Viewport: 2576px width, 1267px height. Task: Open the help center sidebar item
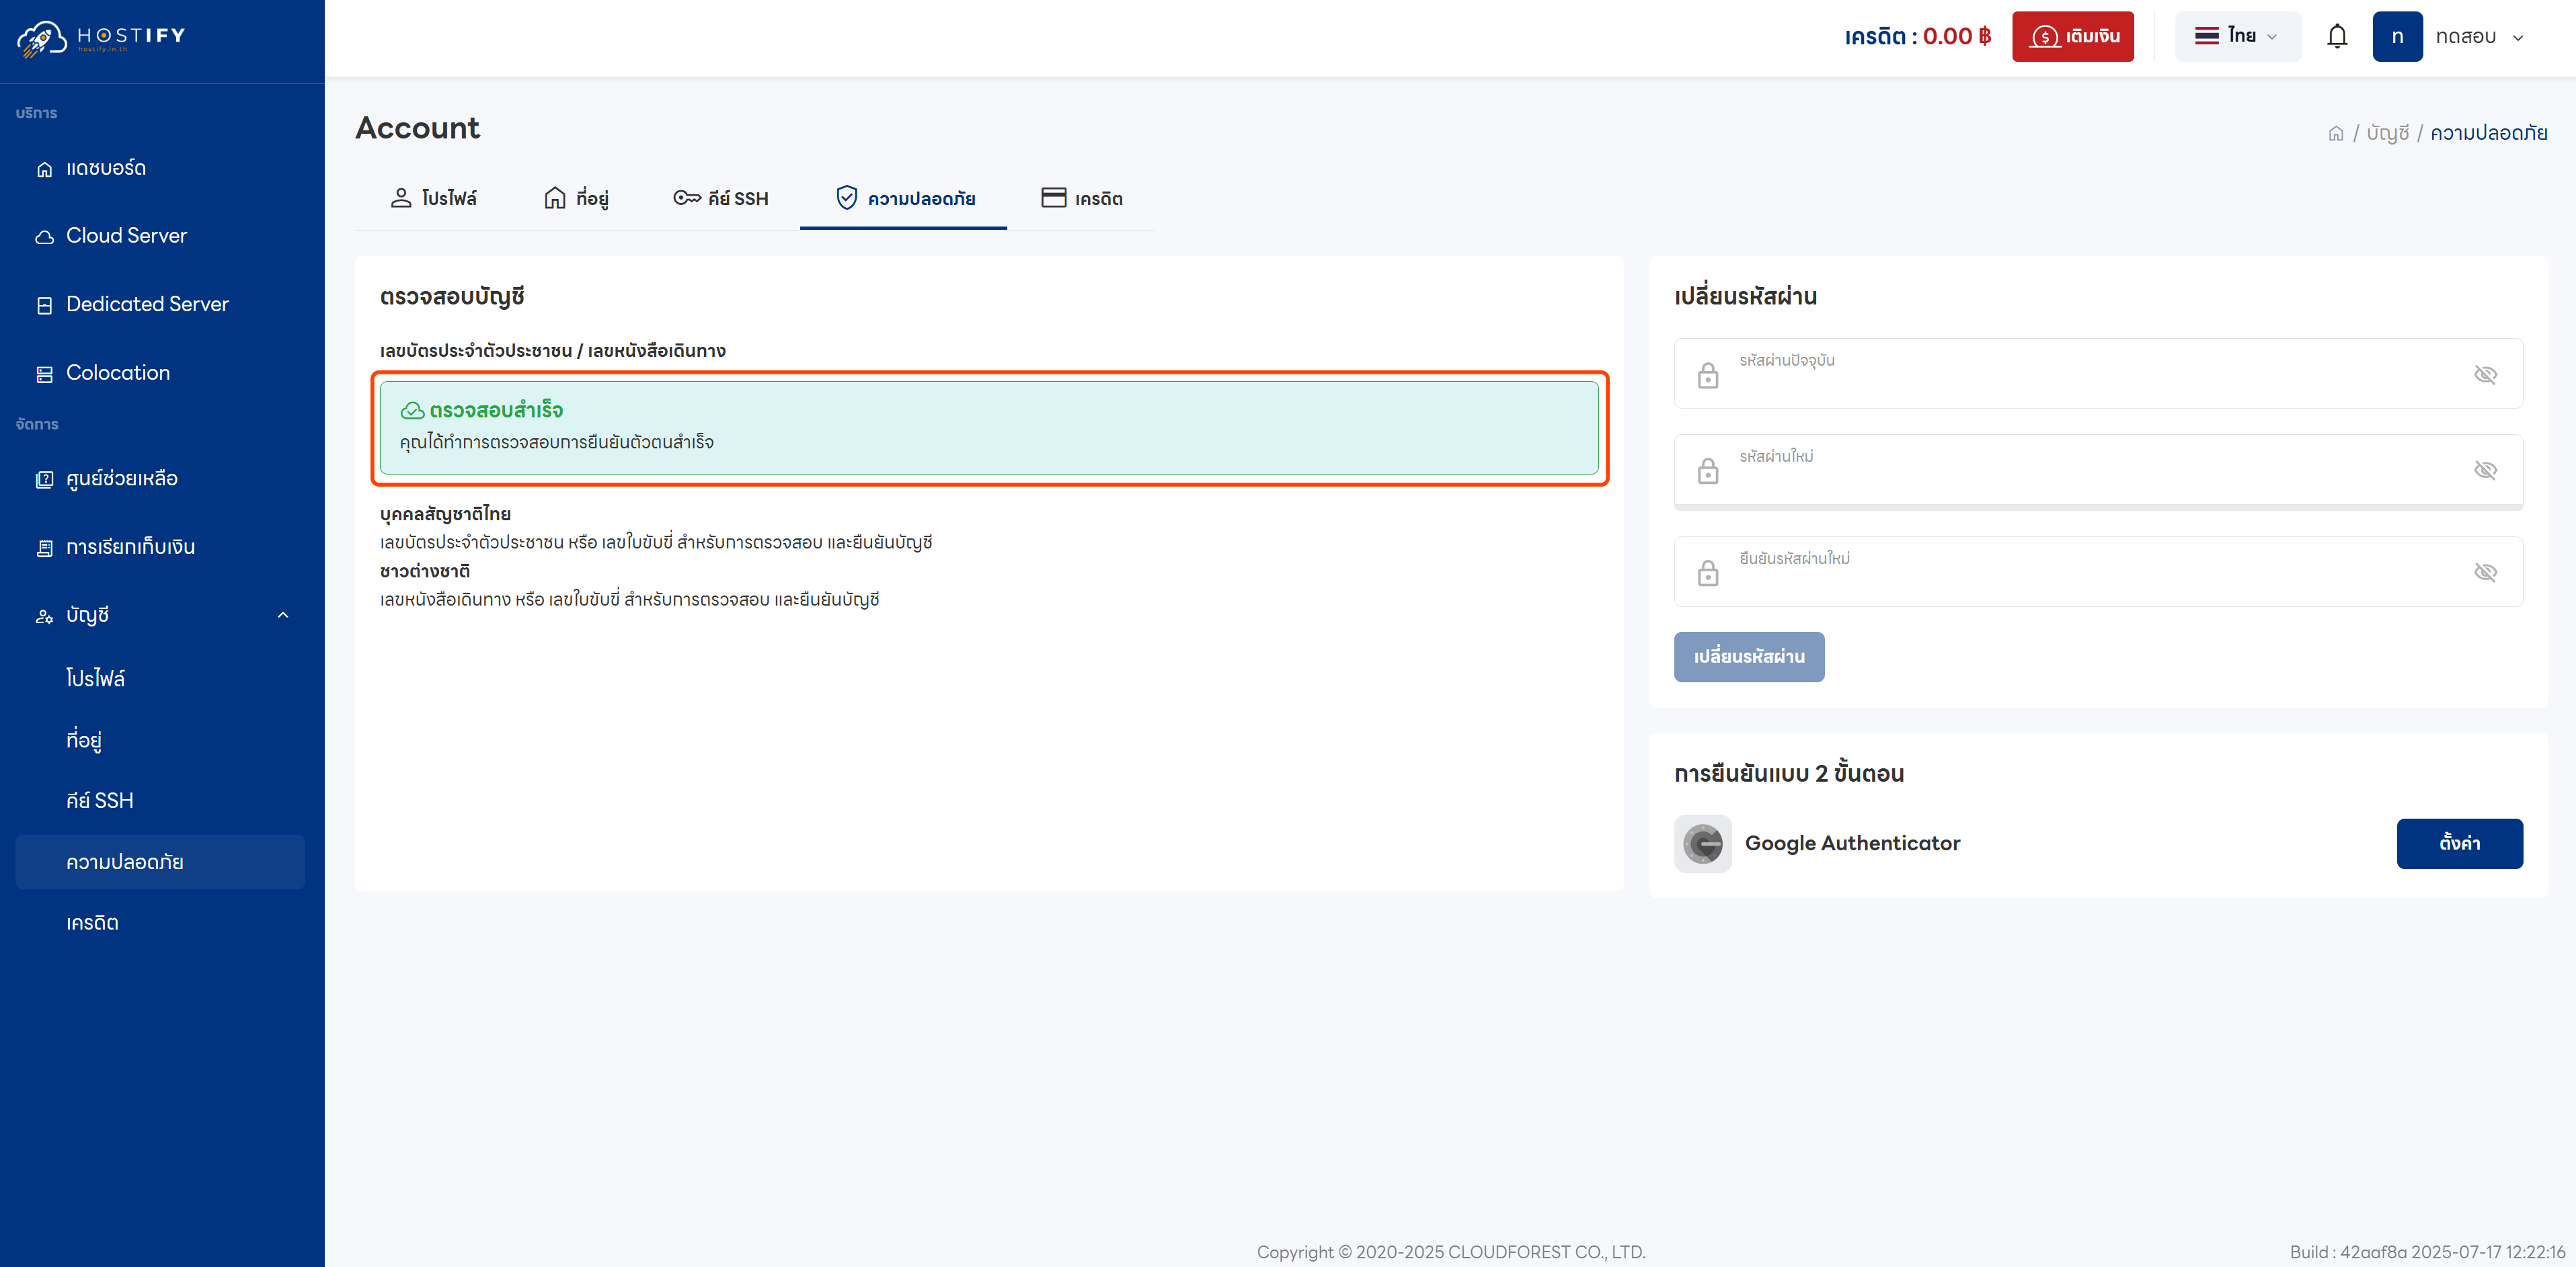(x=121, y=479)
